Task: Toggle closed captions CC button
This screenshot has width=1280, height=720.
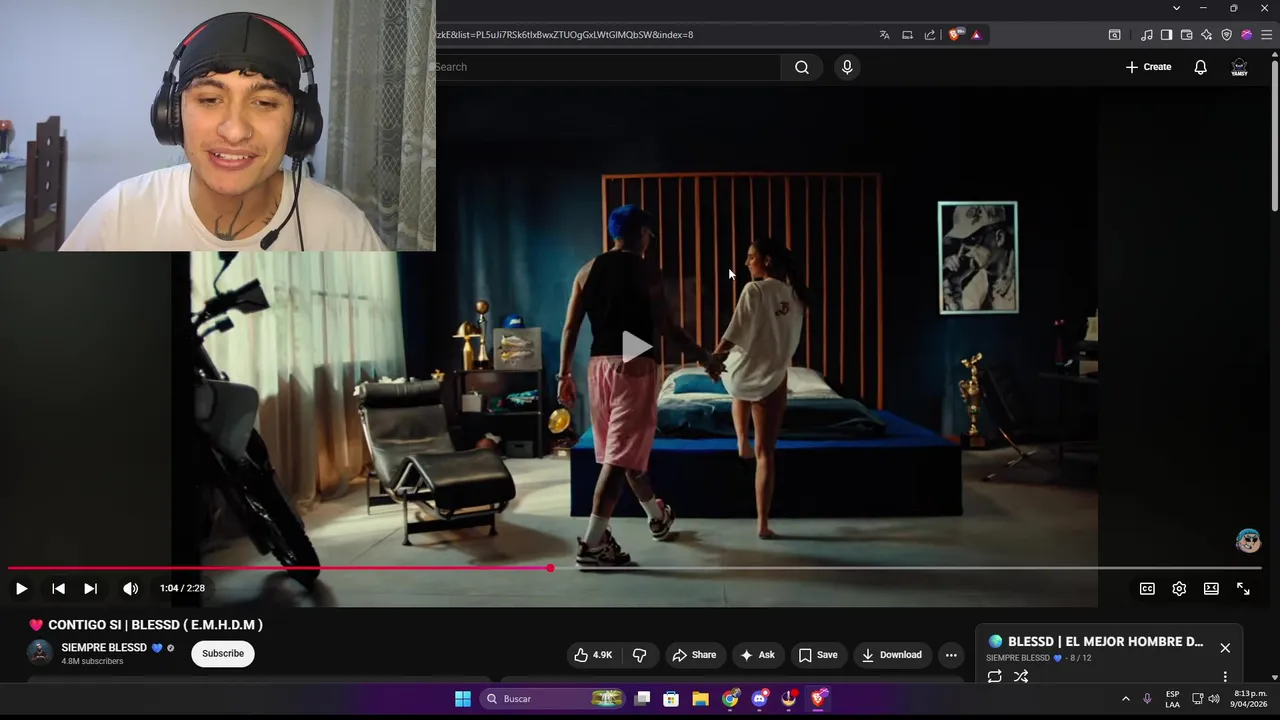Action: (1147, 589)
